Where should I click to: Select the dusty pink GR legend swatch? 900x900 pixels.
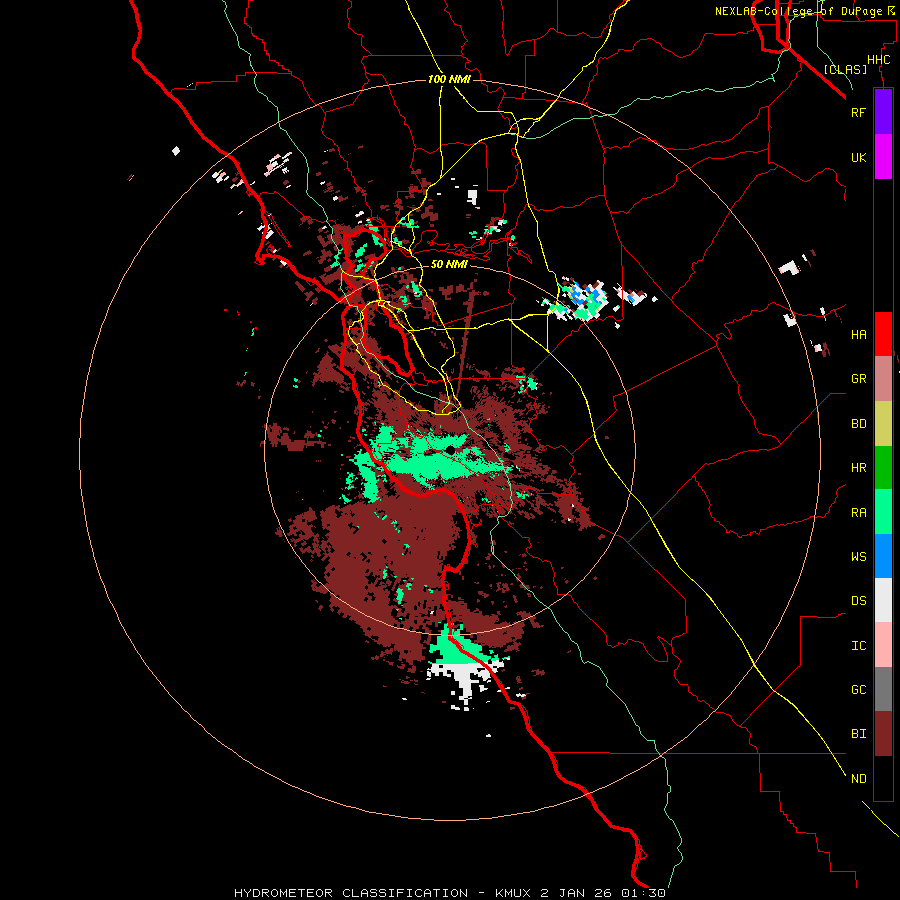click(x=883, y=379)
